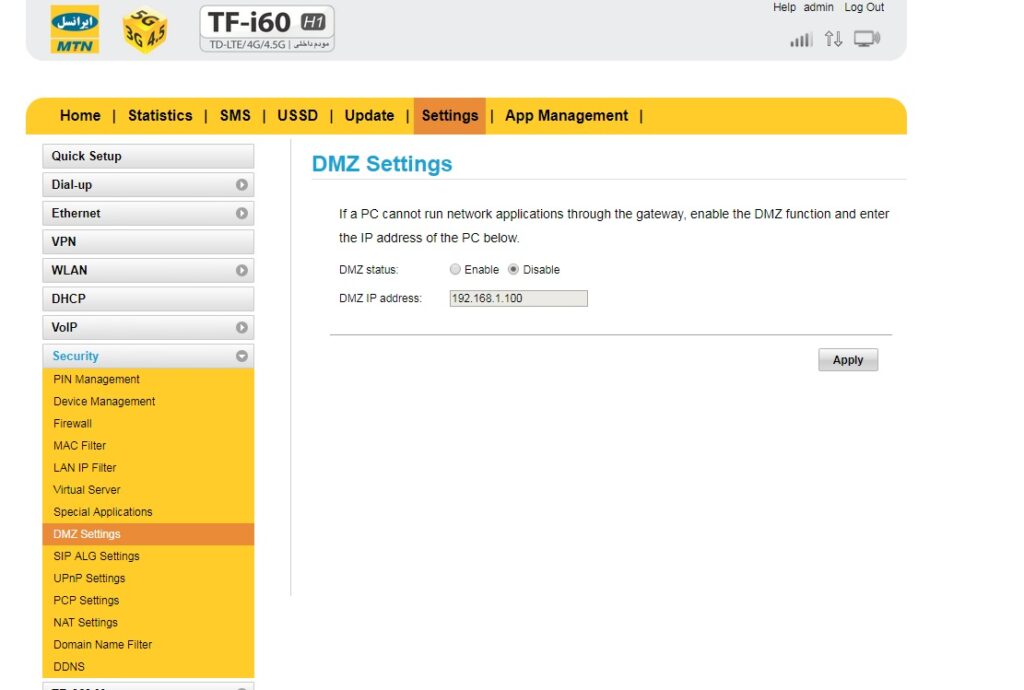Click the 'DMZ status:' label
Viewport: 1024px width, 690px height.
368,270
